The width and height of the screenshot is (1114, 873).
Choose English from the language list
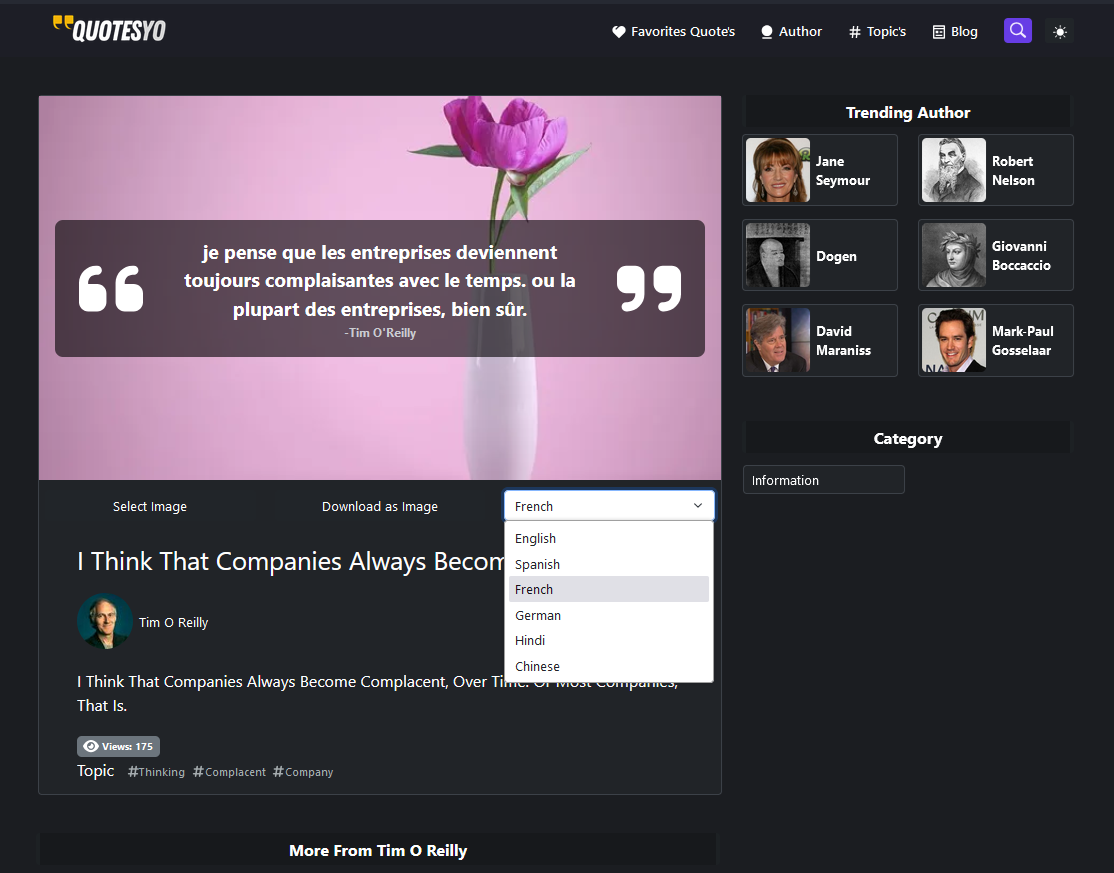[609, 538]
